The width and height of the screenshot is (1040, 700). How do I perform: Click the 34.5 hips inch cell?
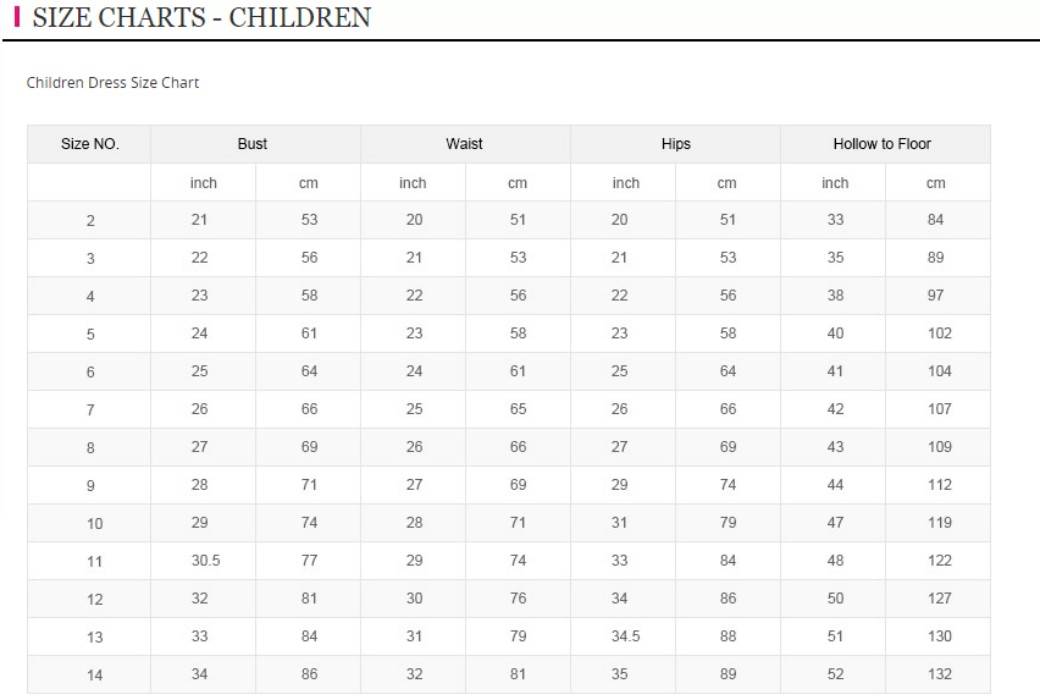pos(626,636)
